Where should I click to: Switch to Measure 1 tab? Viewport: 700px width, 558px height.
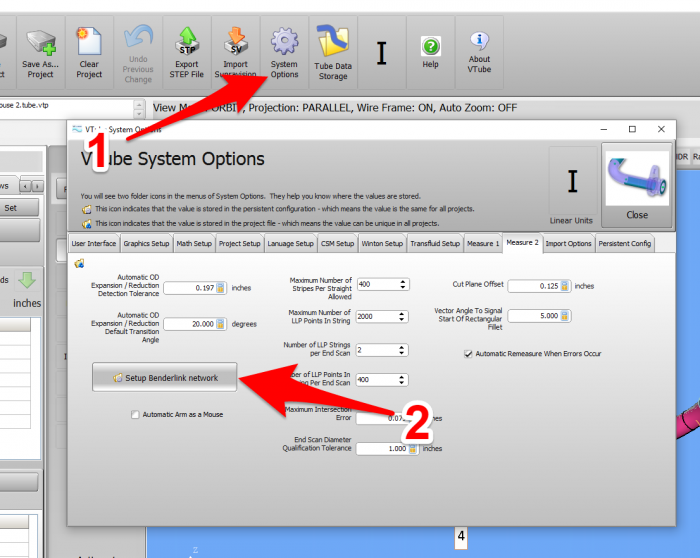click(483, 244)
